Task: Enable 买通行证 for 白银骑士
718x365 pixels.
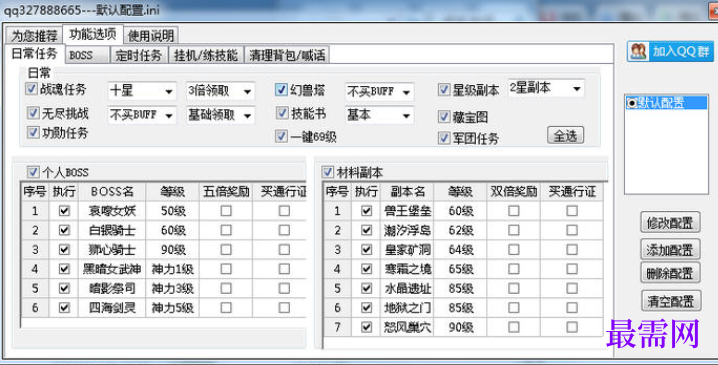Action: coord(284,230)
